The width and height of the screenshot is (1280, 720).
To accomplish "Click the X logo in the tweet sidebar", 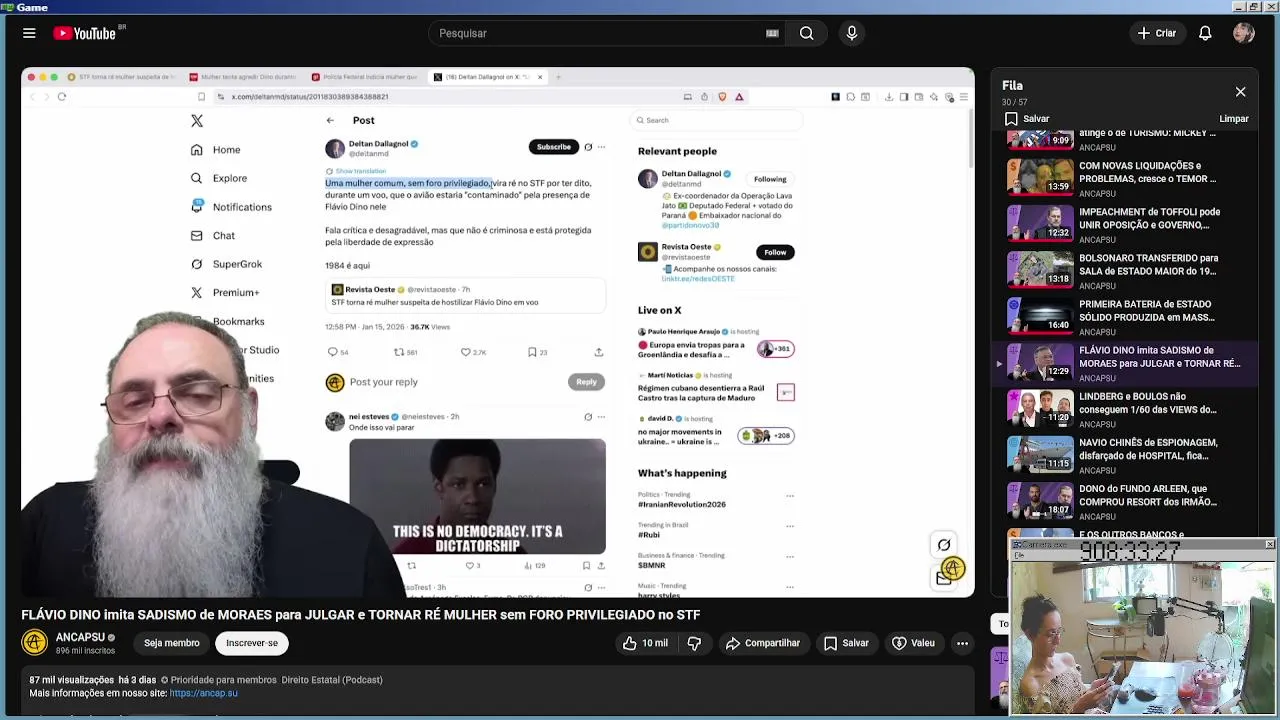I will (197, 121).
